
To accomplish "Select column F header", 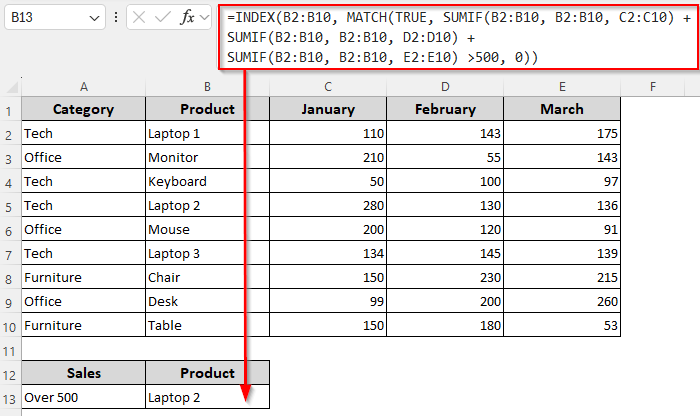I will [x=652, y=87].
